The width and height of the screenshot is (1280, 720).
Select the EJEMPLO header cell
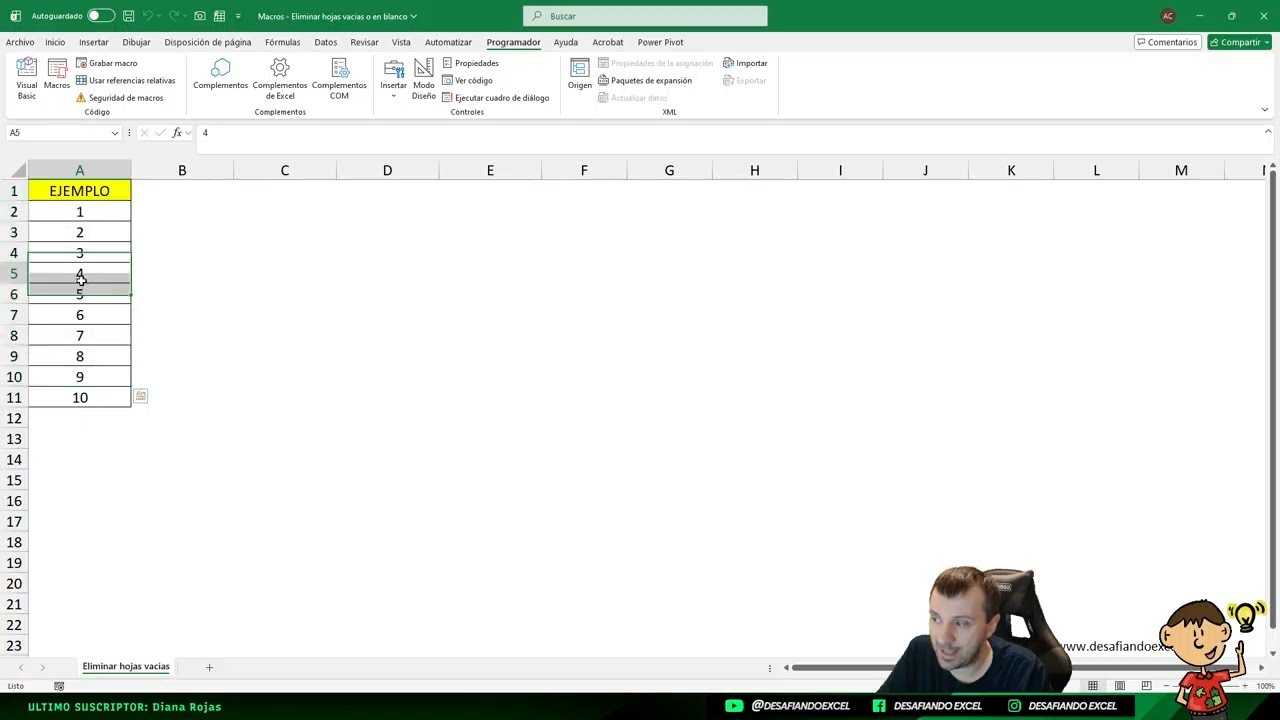coord(80,191)
